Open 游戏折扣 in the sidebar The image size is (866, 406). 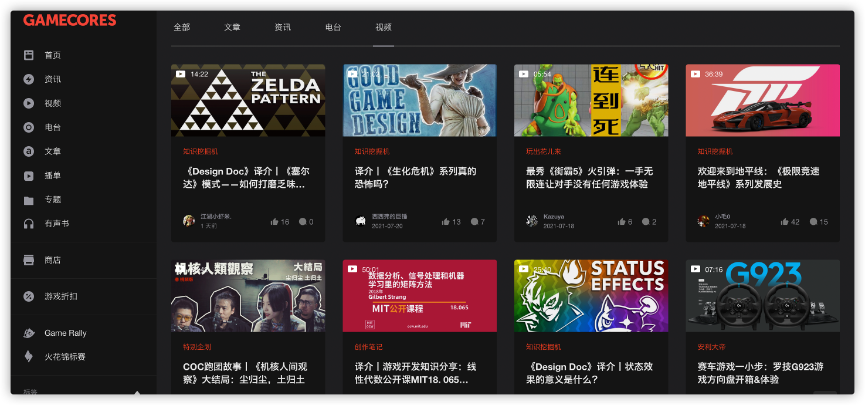(61, 296)
